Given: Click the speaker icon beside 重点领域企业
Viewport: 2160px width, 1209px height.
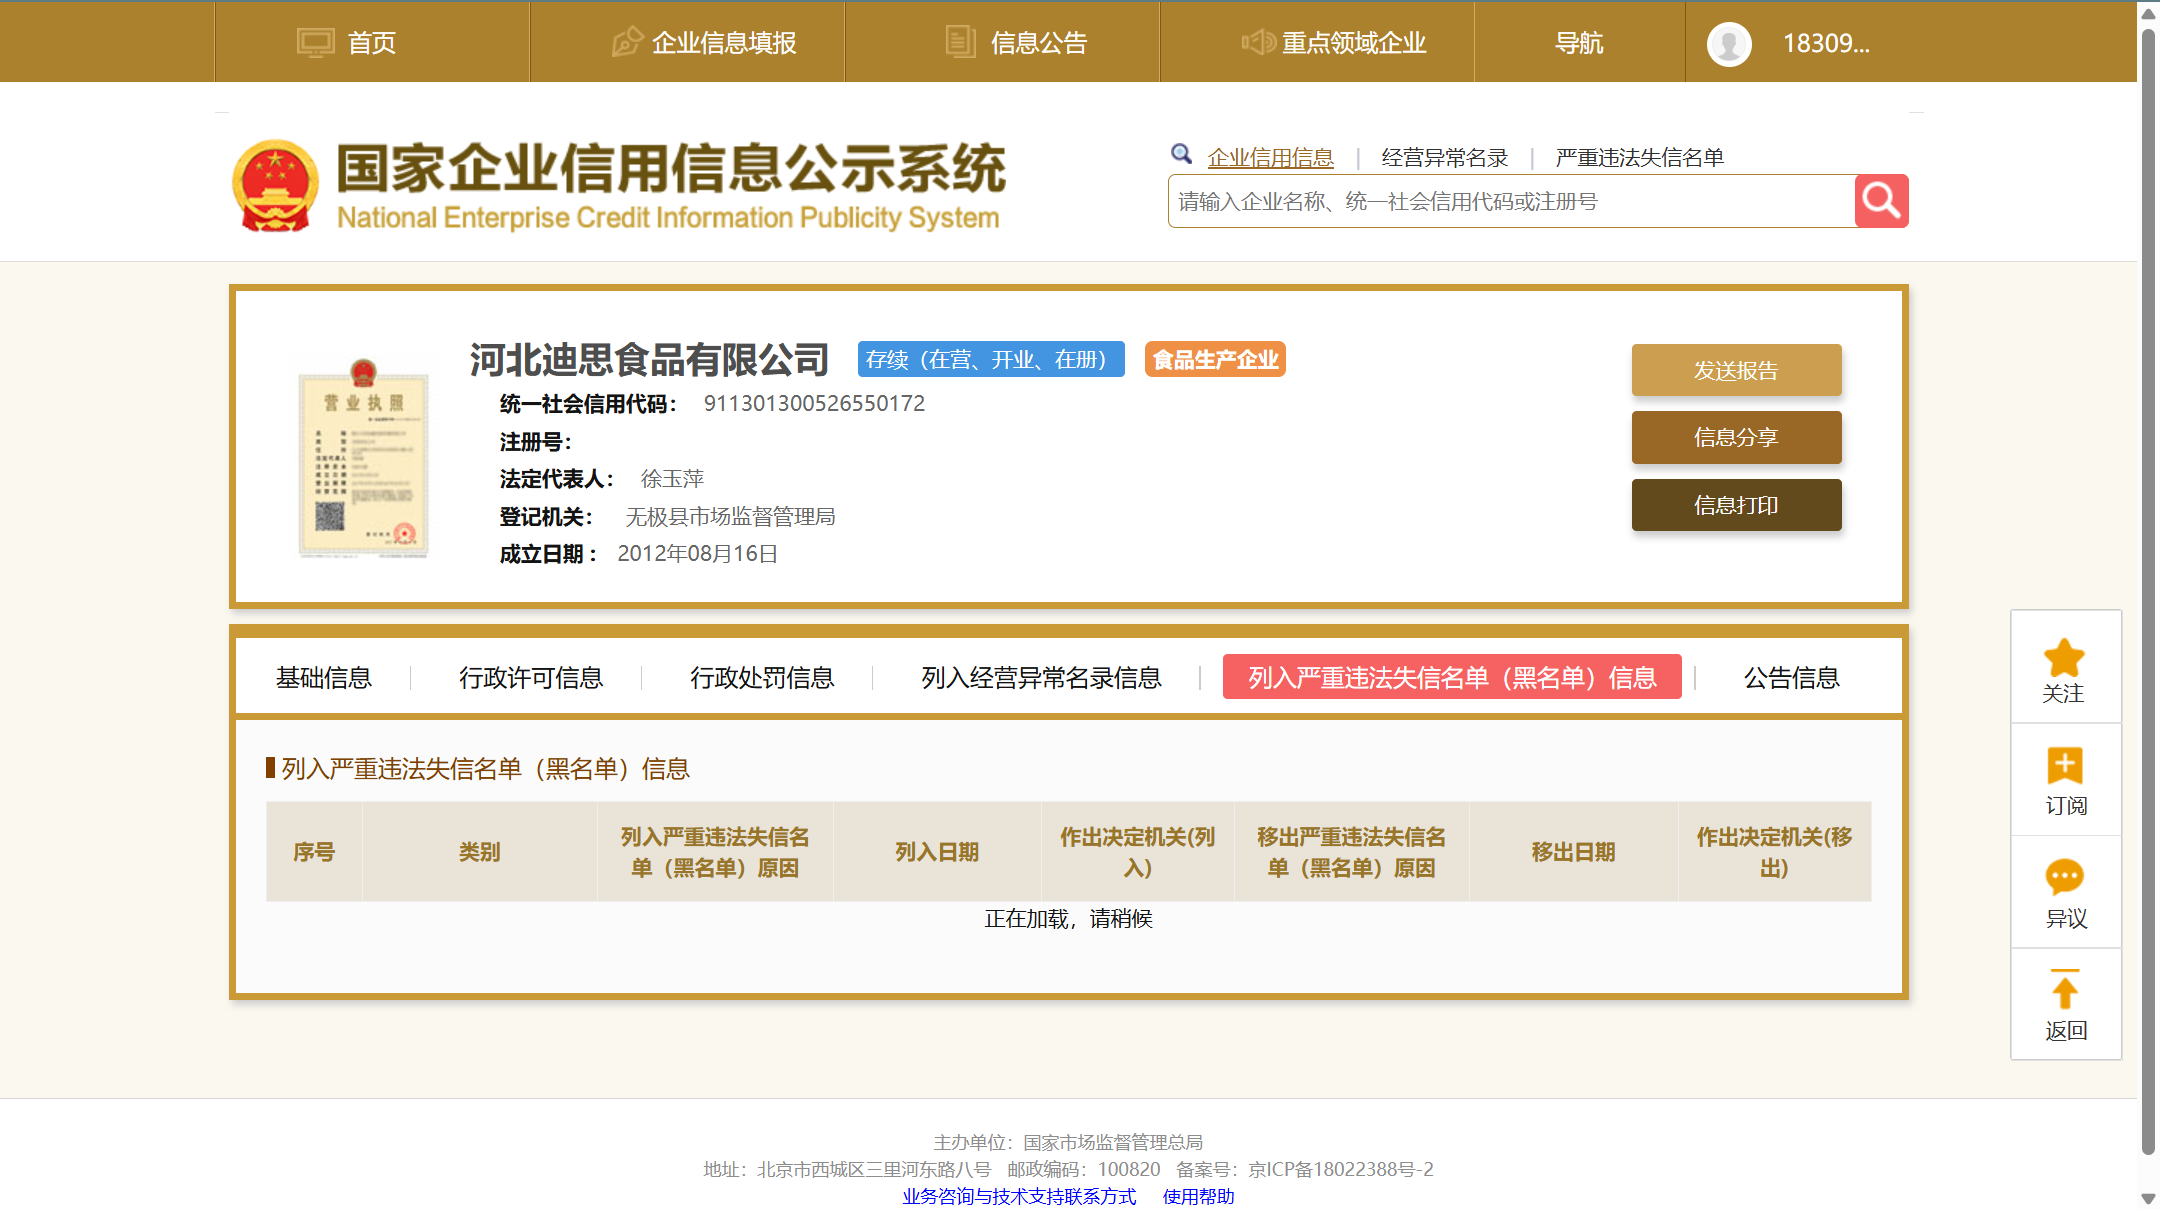Looking at the screenshot, I should coord(1258,42).
